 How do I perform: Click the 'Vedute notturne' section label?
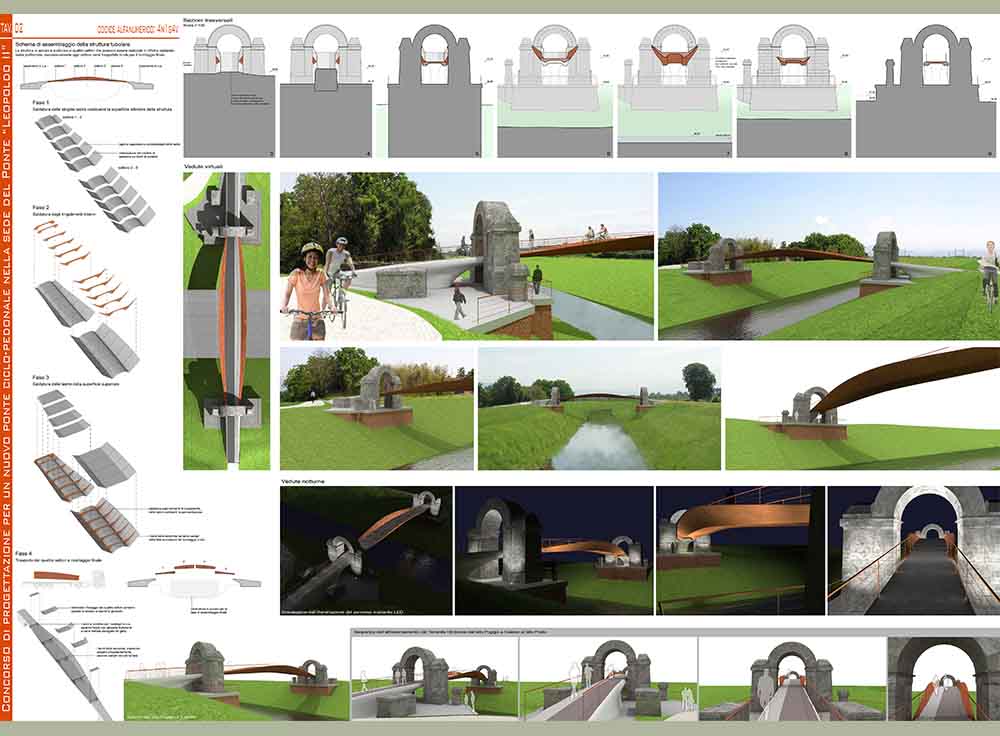click(x=305, y=481)
